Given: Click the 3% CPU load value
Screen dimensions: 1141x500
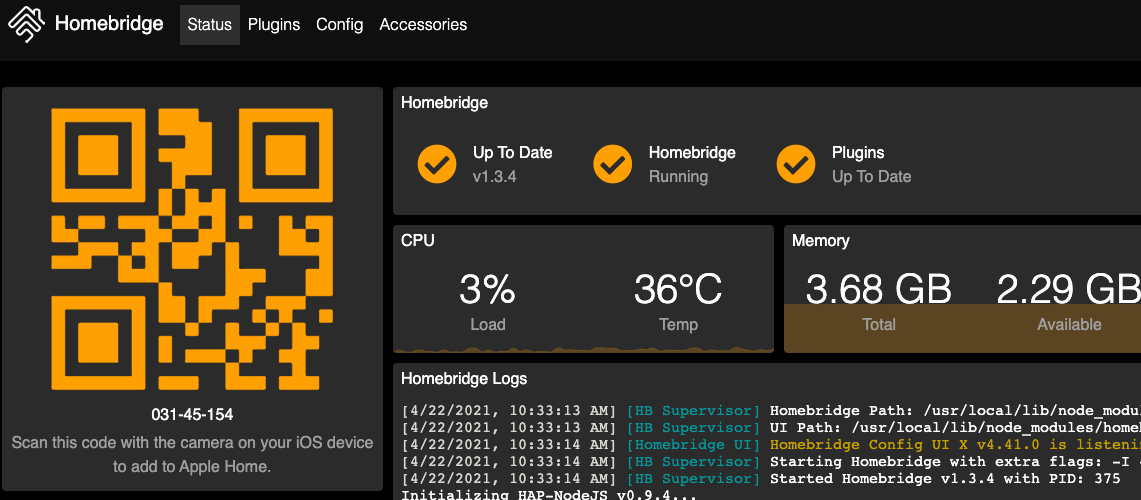Looking at the screenshot, I should 487,290.
